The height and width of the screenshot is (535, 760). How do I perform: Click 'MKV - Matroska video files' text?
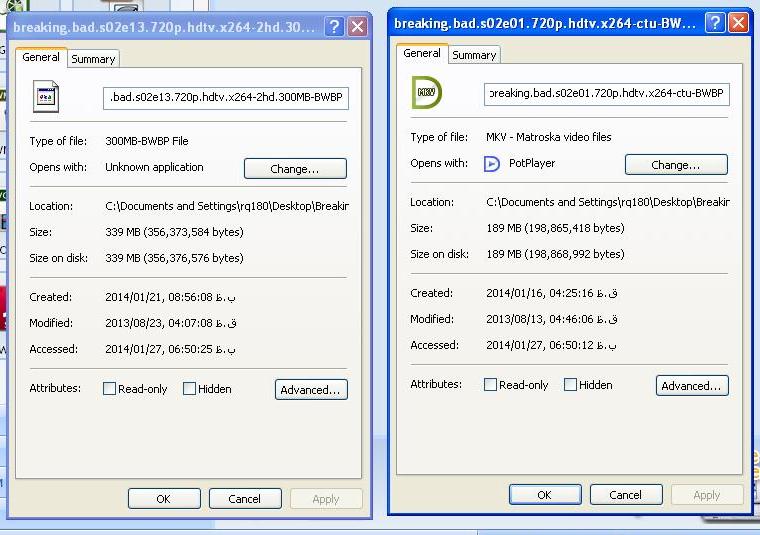coord(549,137)
